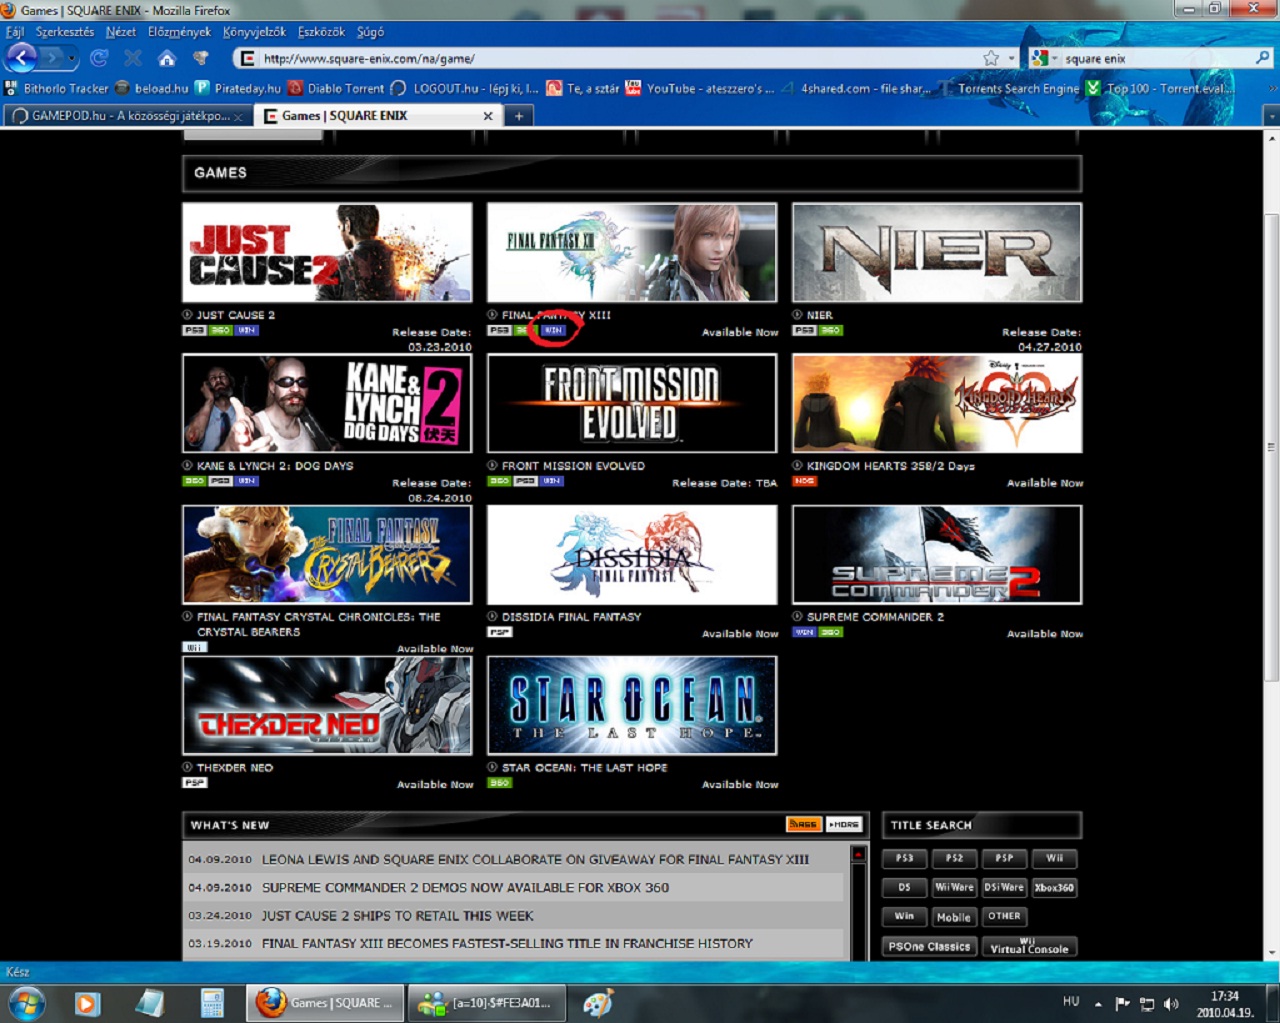Open the Torrents Search Engine bookmark
Screen dimensions: 1280x1023
coord(1008,88)
